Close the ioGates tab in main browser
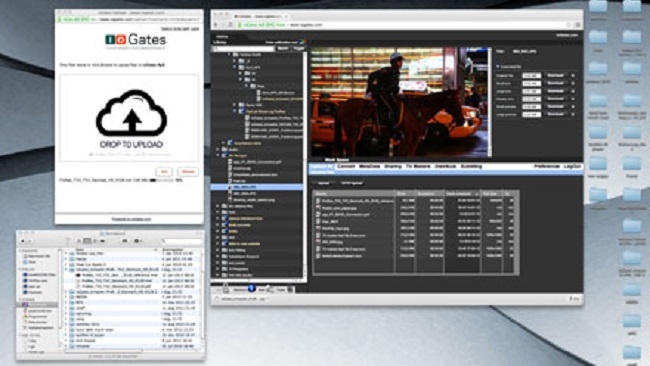Image resolution: width=650 pixels, height=366 pixels. point(286,16)
